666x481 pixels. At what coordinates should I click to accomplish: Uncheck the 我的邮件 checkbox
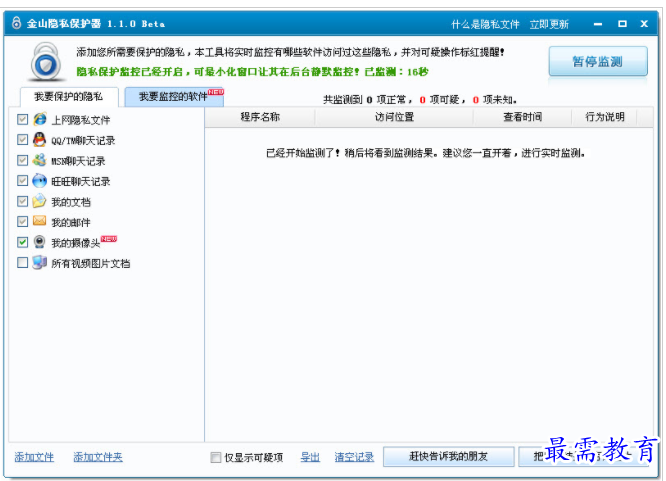point(23,221)
